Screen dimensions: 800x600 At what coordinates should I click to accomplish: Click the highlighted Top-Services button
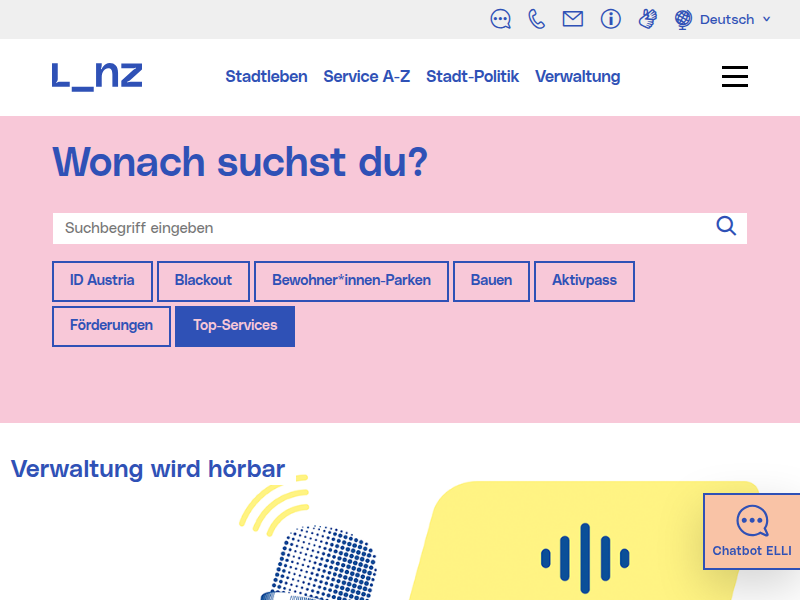235,326
